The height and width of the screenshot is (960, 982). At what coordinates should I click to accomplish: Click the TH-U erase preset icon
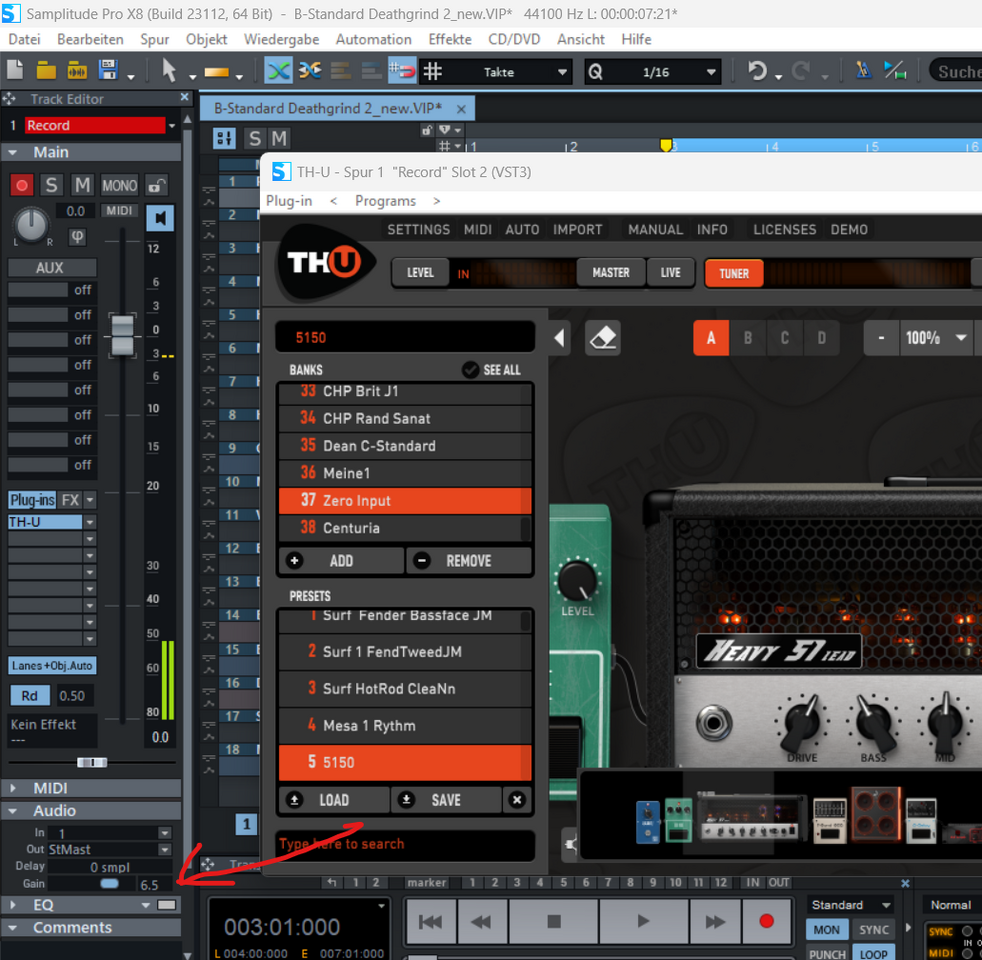[602, 338]
